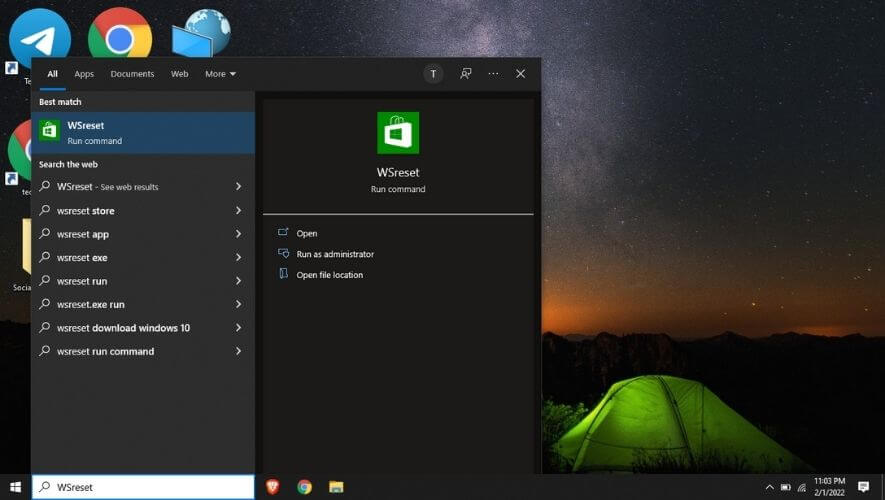Click Run as administrator
The height and width of the screenshot is (500, 885).
pyautogui.click(x=335, y=254)
